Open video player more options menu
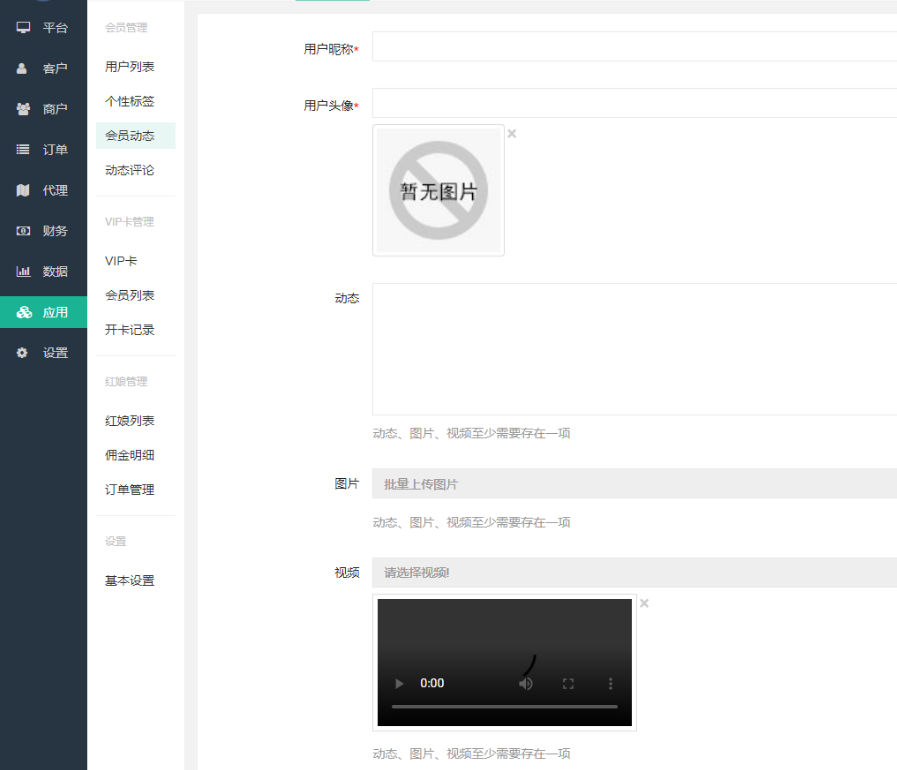 (x=610, y=684)
